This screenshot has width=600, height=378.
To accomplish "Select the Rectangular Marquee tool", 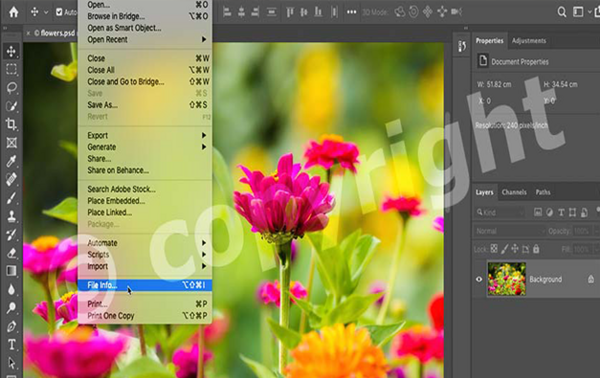I will click(x=11, y=69).
